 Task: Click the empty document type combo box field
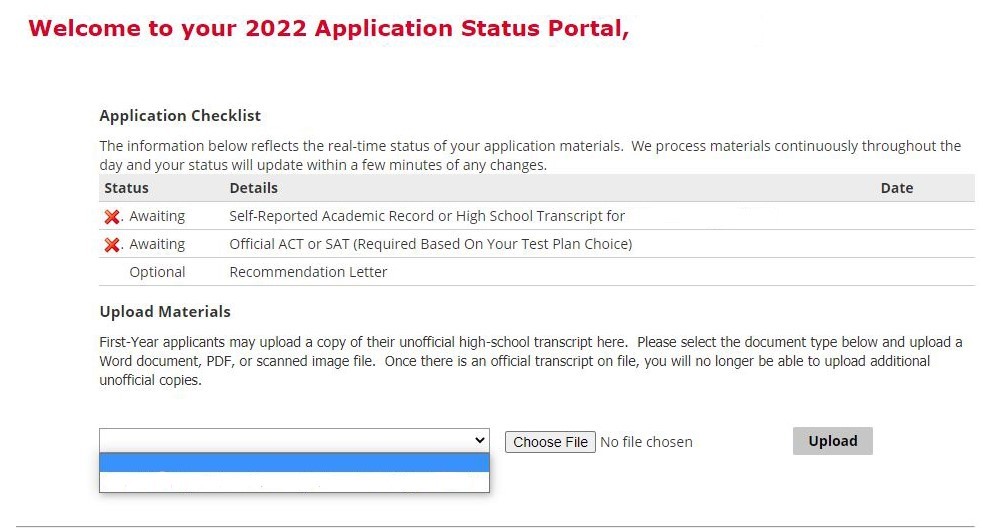[x=285, y=440]
